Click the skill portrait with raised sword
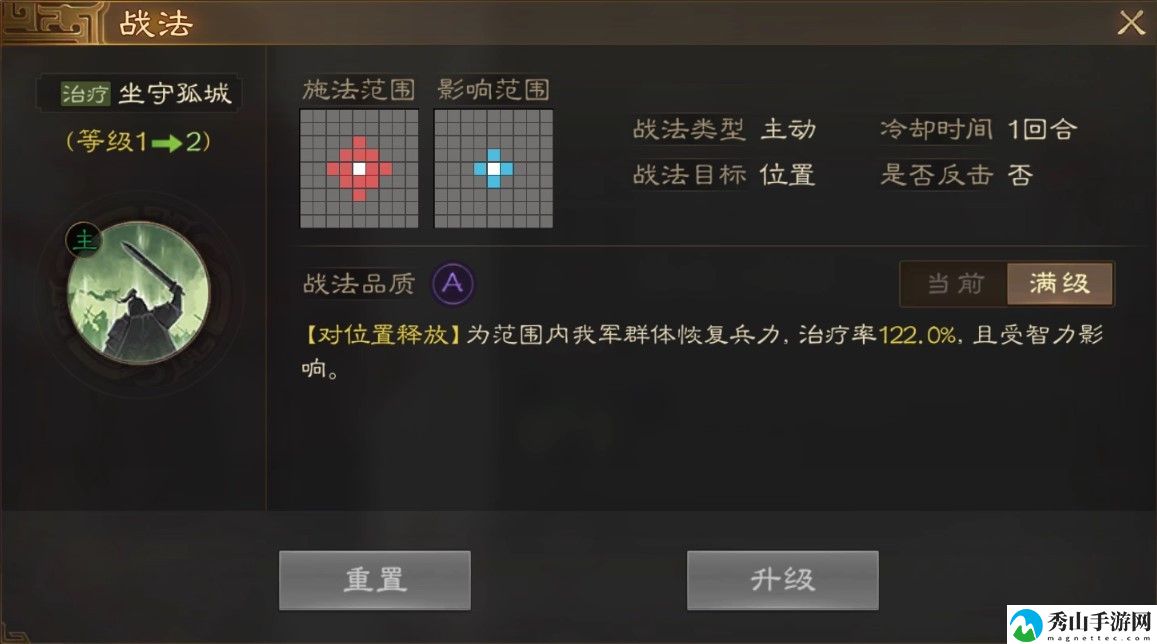The width and height of the screenshot is (1157, 644). tap(138, 294)
